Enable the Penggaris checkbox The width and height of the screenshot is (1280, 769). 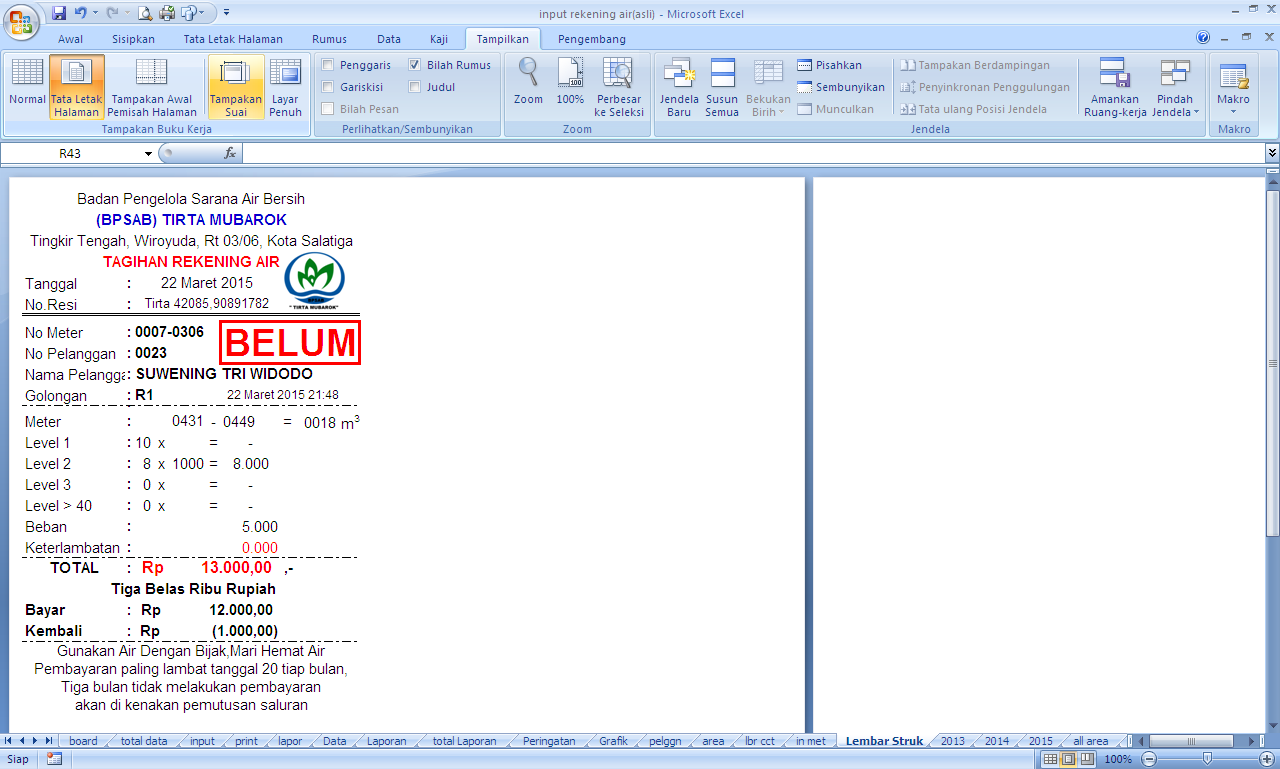click(x=330, y=64)
